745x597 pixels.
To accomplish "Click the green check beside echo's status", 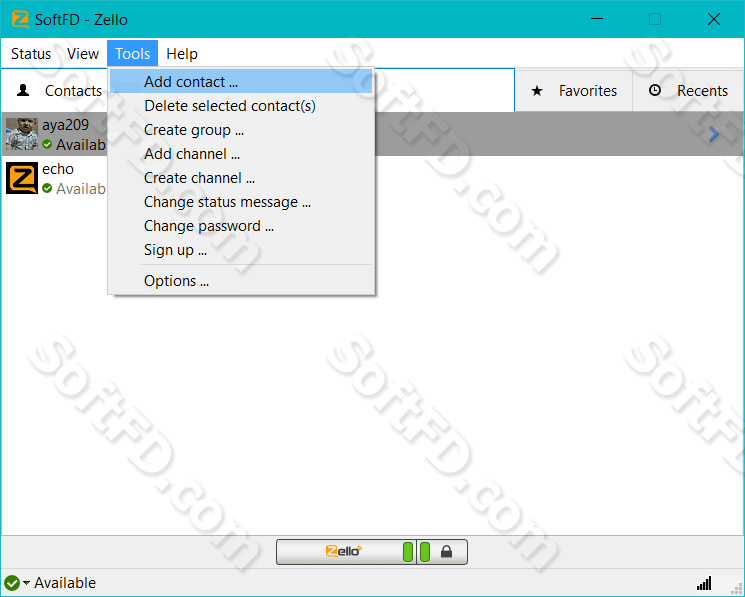I will 47,189.
